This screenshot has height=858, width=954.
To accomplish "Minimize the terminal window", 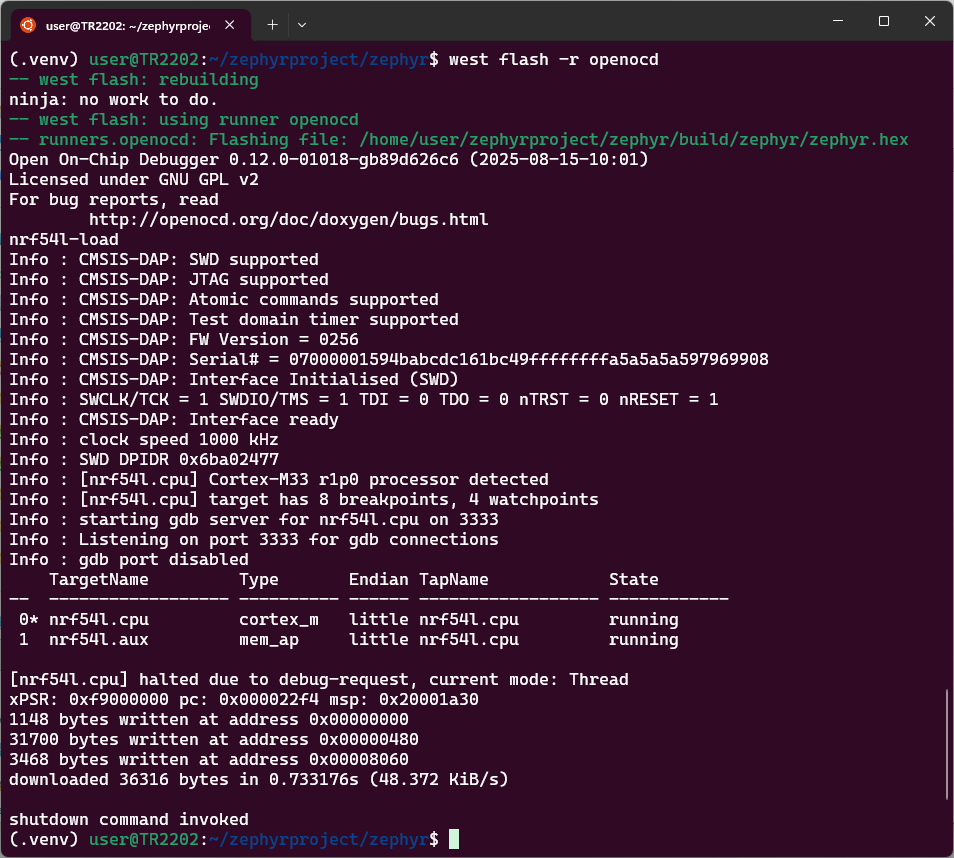I will [x=838, y=21].
